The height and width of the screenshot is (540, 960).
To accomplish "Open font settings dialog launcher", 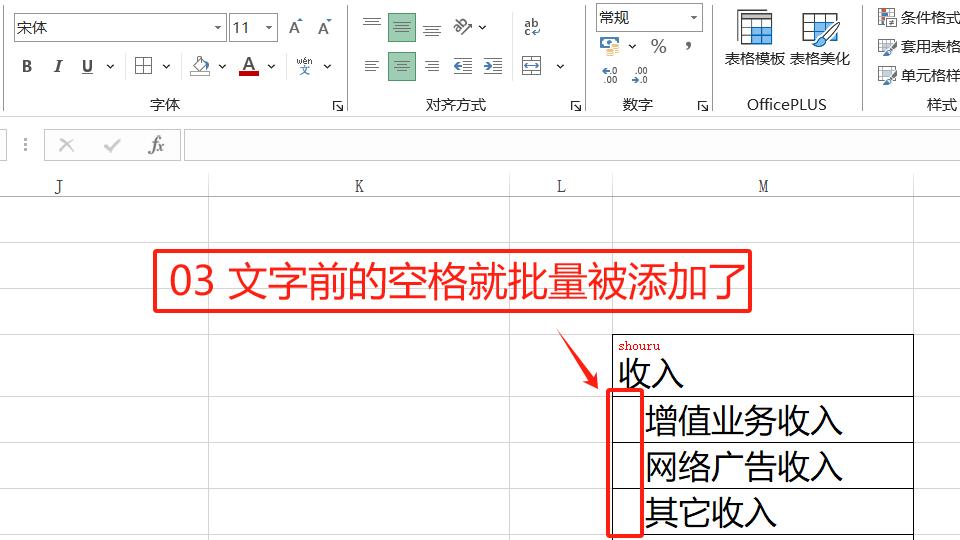I will [x=337, y=106].
